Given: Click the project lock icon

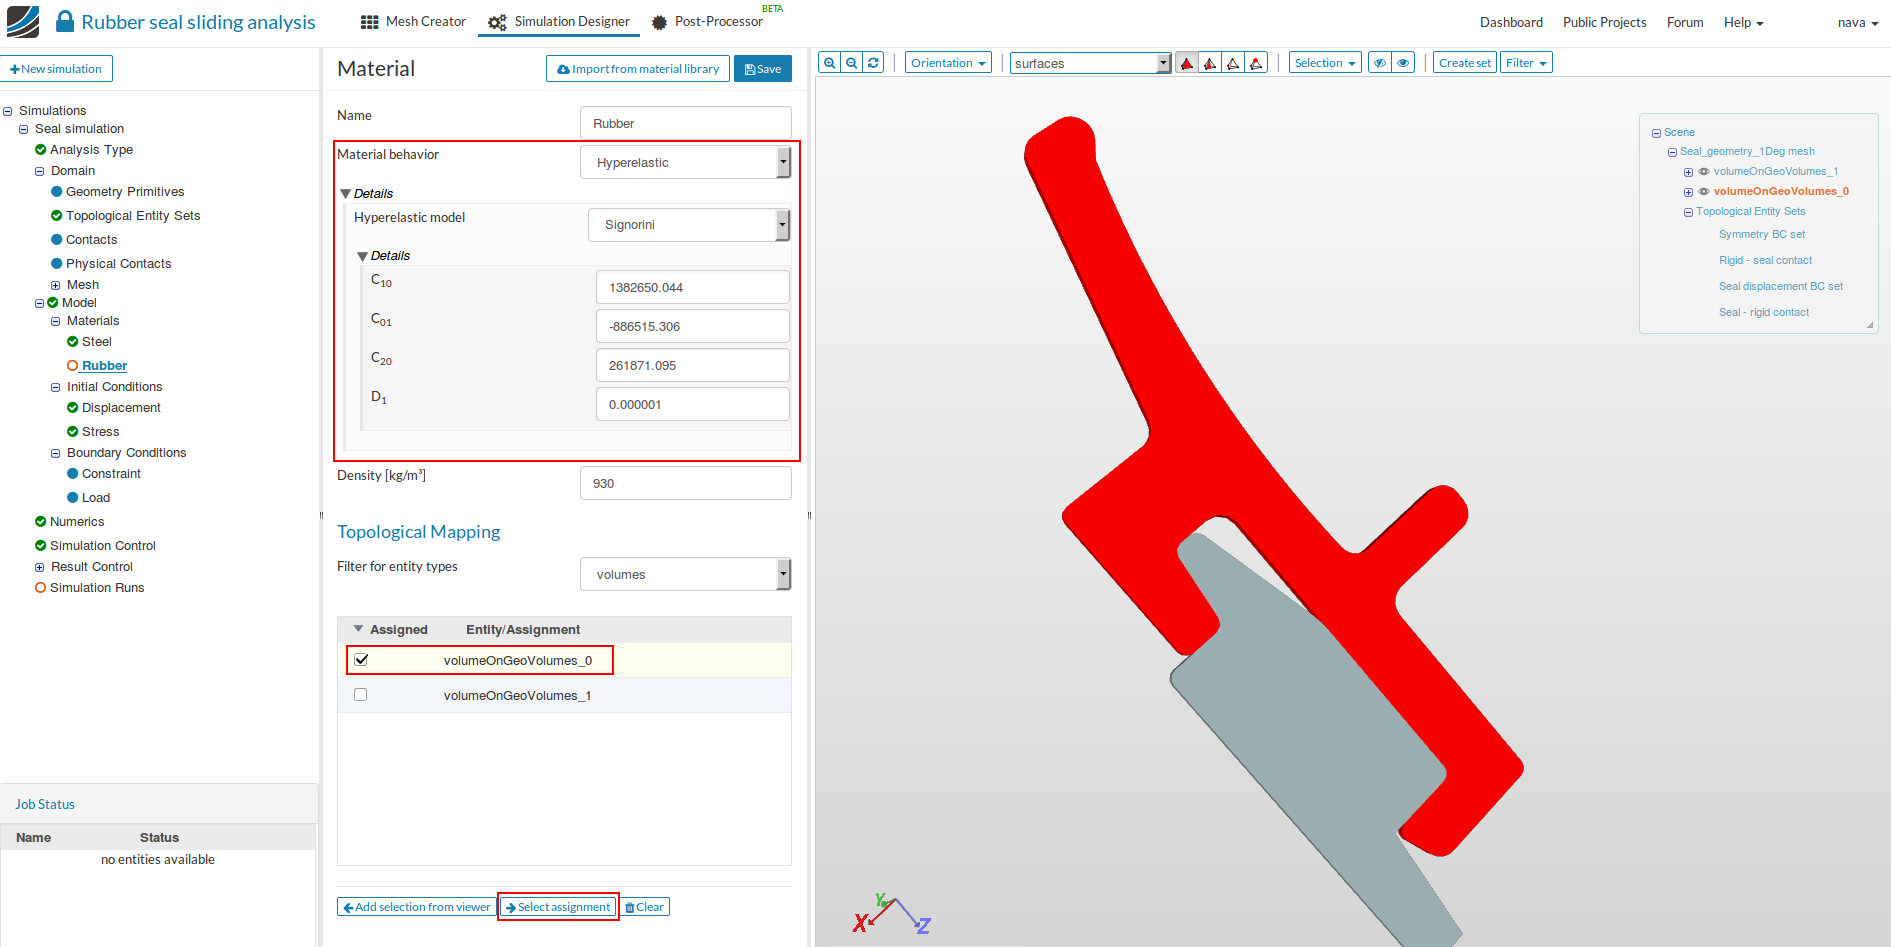Looking at the screenshot, I should [x=65, y=21].
